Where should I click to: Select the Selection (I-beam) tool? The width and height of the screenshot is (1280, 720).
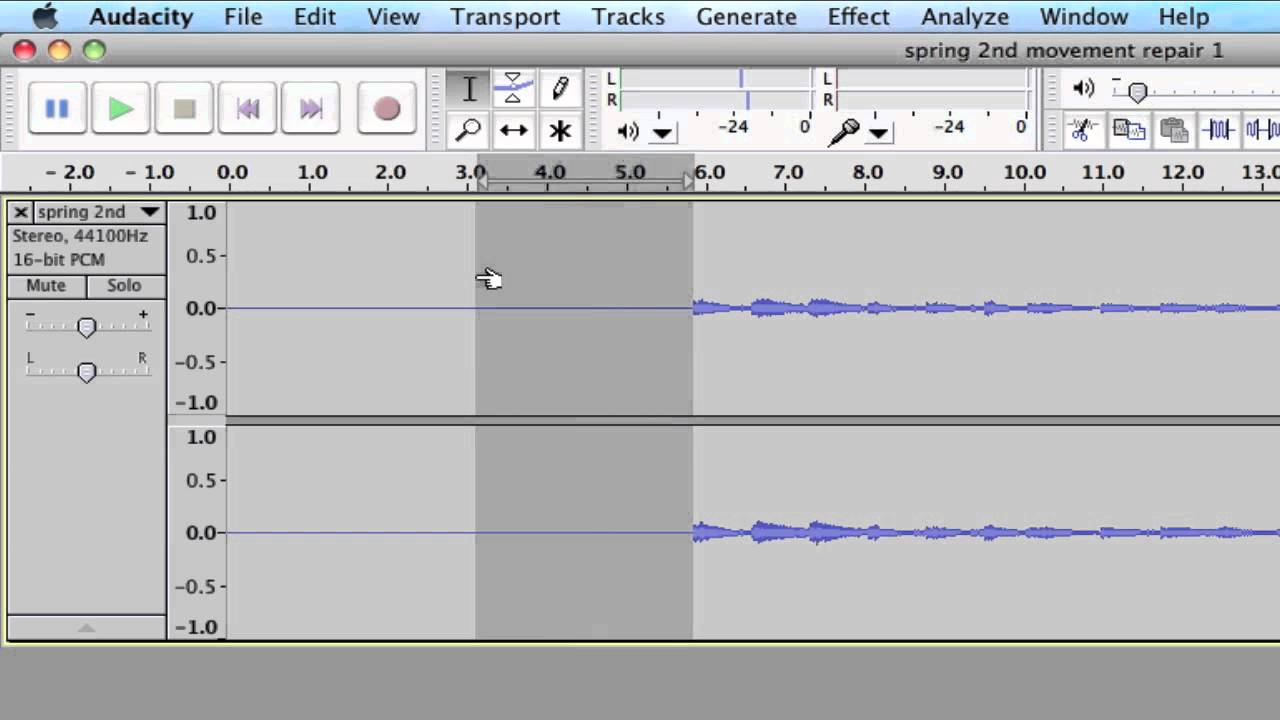click(x=468, y=88)
